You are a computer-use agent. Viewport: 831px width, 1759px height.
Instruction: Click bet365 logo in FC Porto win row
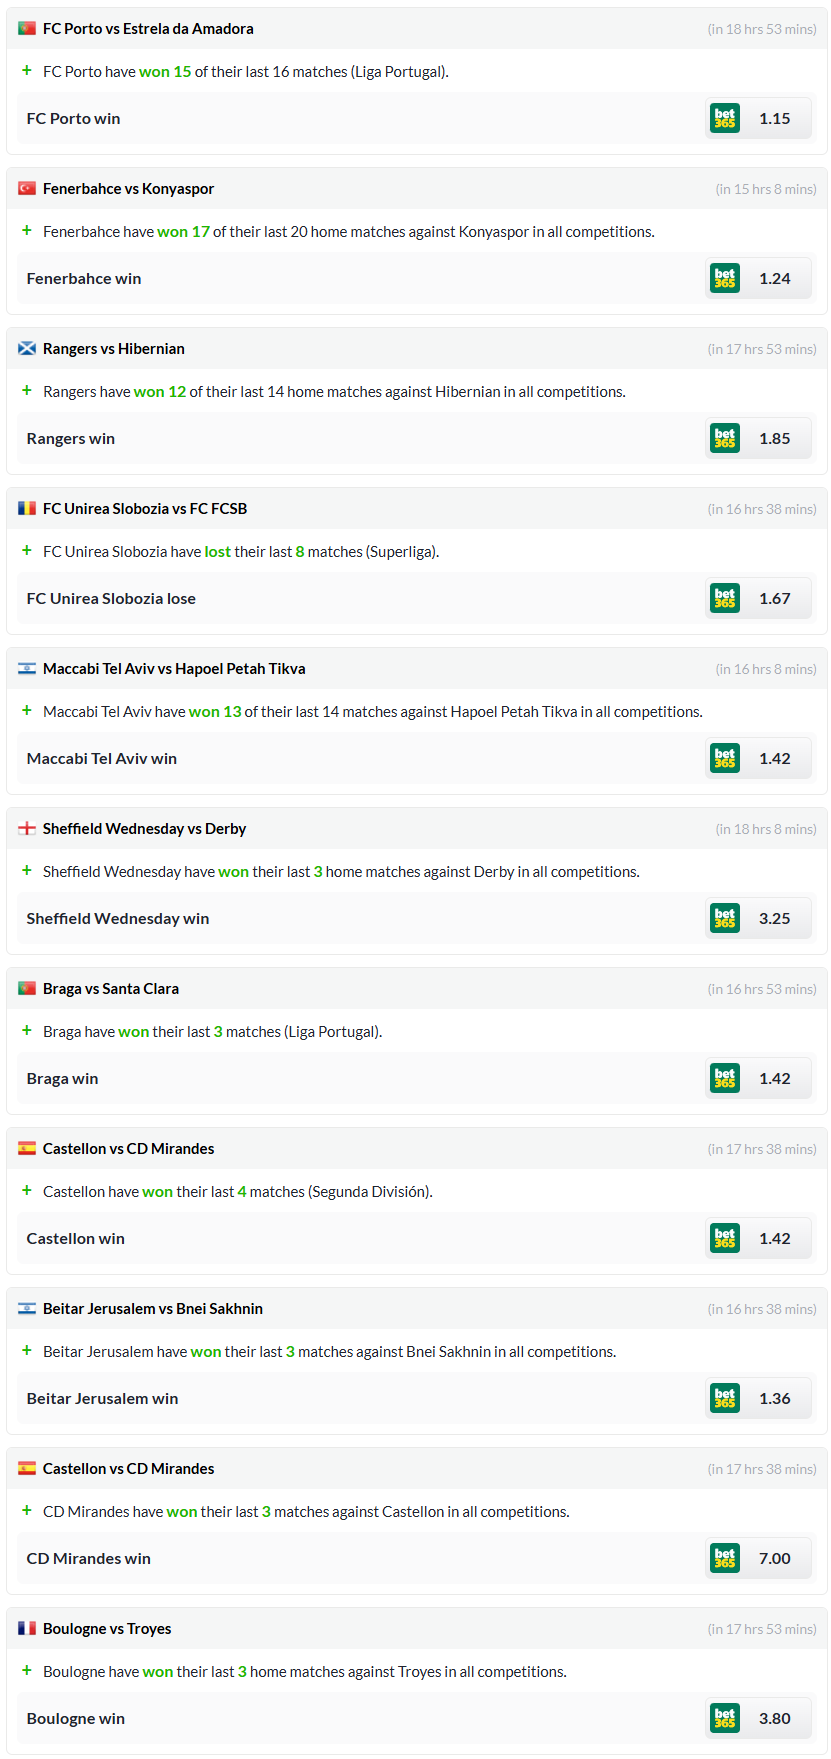(x=725, y=118)
